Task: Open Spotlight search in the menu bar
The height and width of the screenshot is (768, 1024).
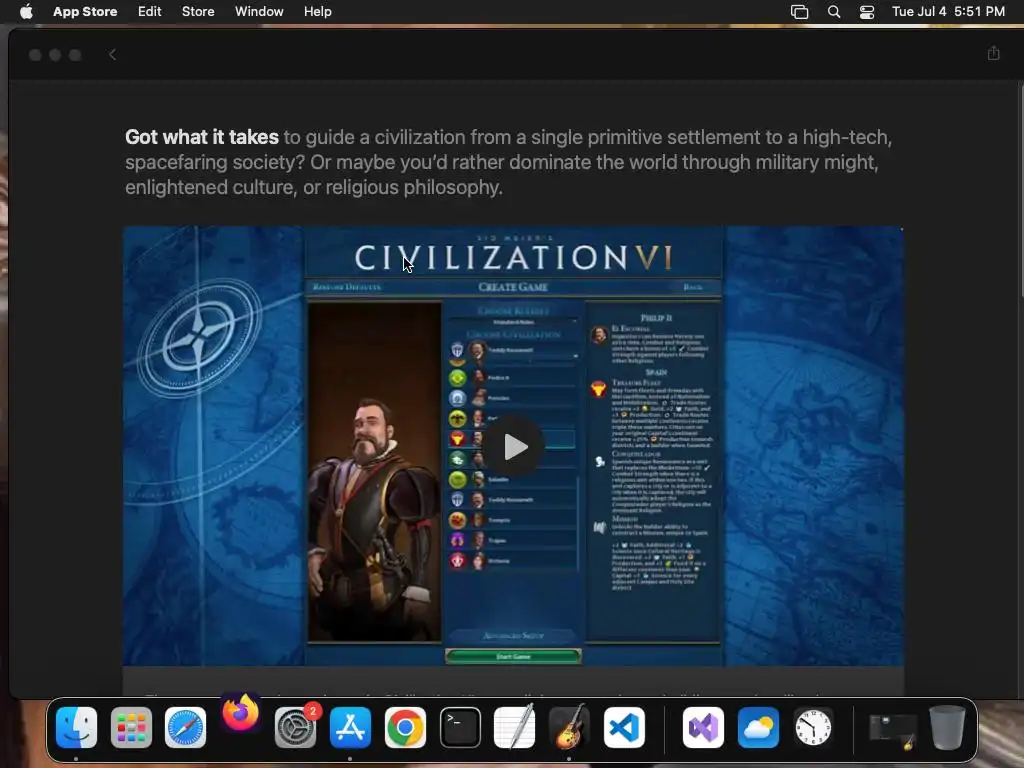Action: click(x=834, y=12)
